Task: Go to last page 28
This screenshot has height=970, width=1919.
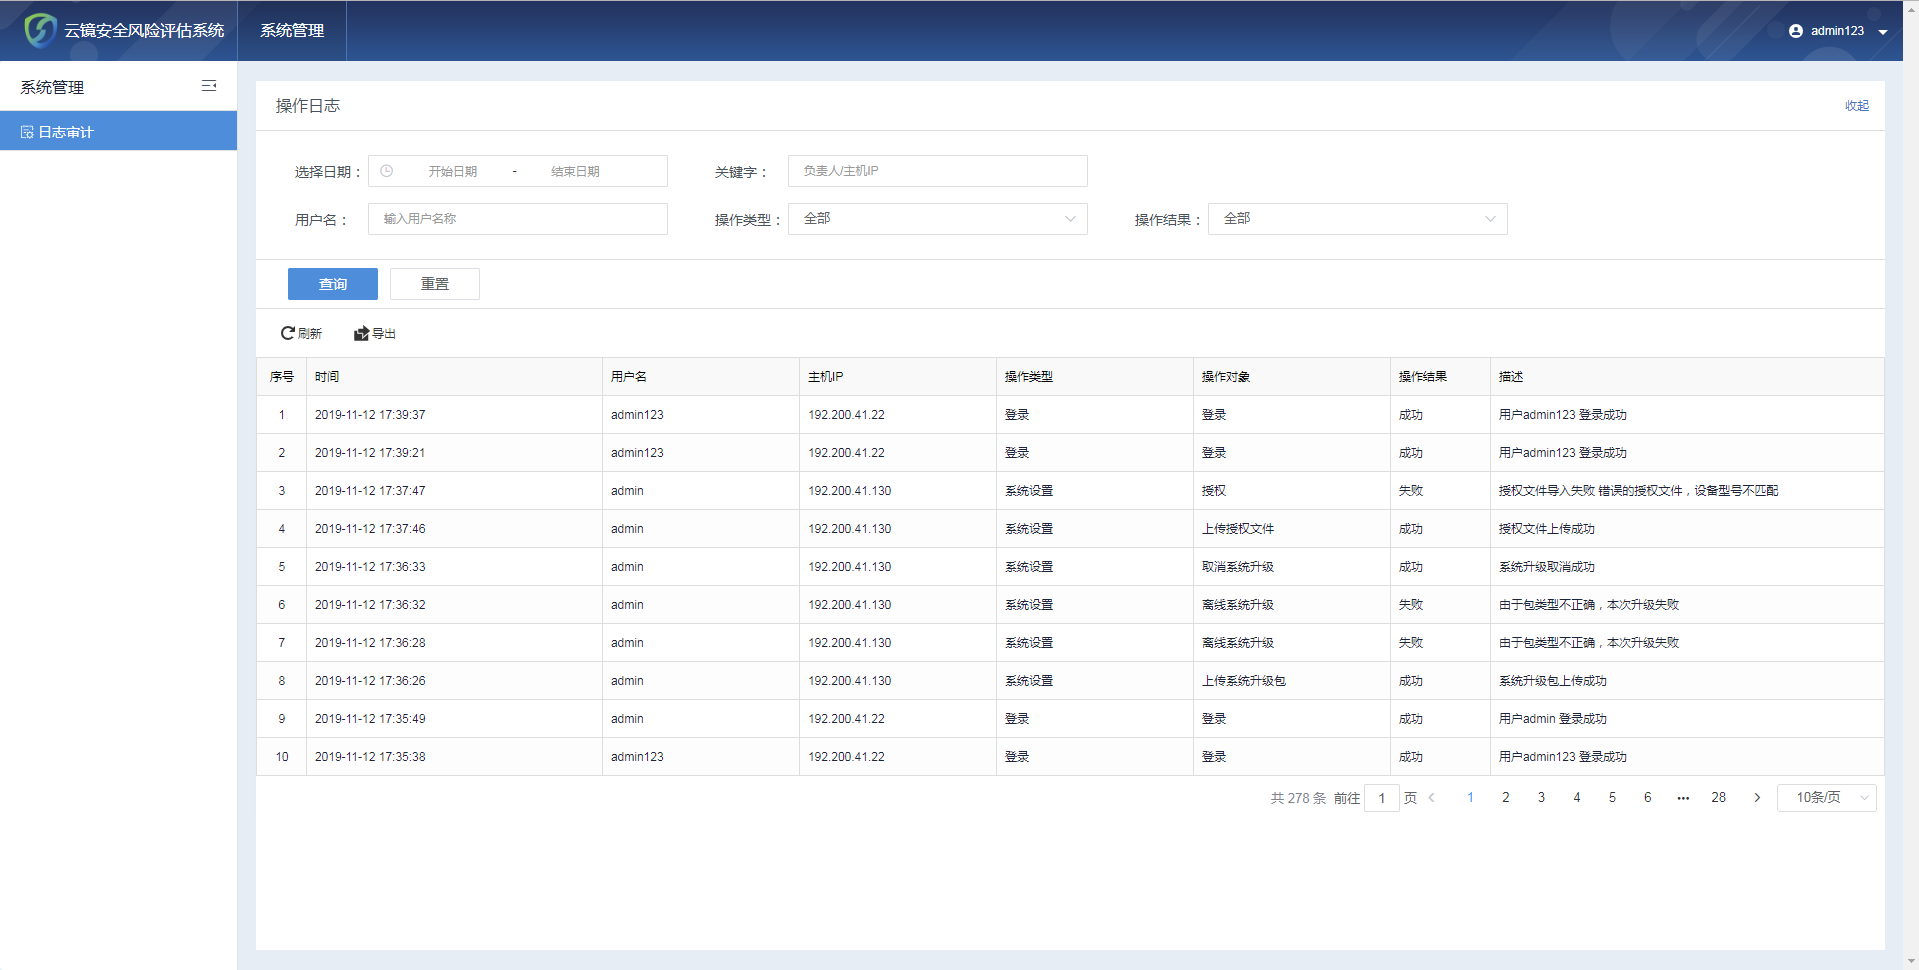Action: (1718, 798)
